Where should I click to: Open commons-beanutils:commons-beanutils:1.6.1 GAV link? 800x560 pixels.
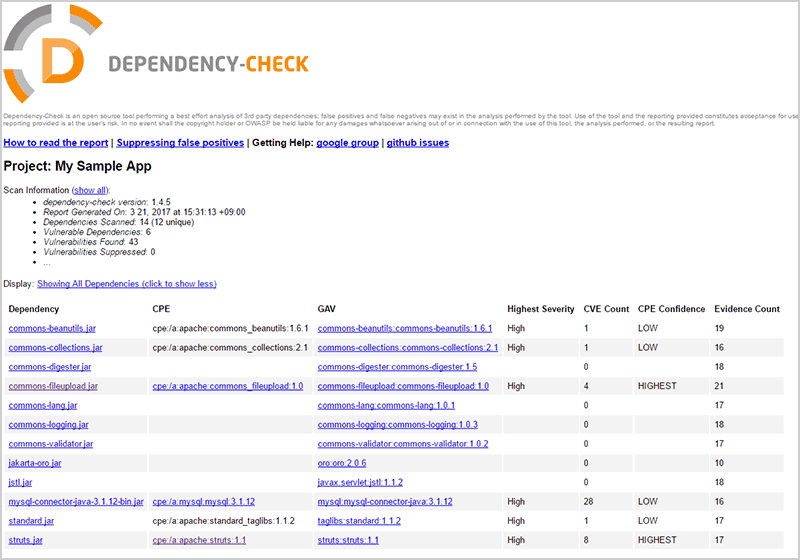click(x=405, y=328)
